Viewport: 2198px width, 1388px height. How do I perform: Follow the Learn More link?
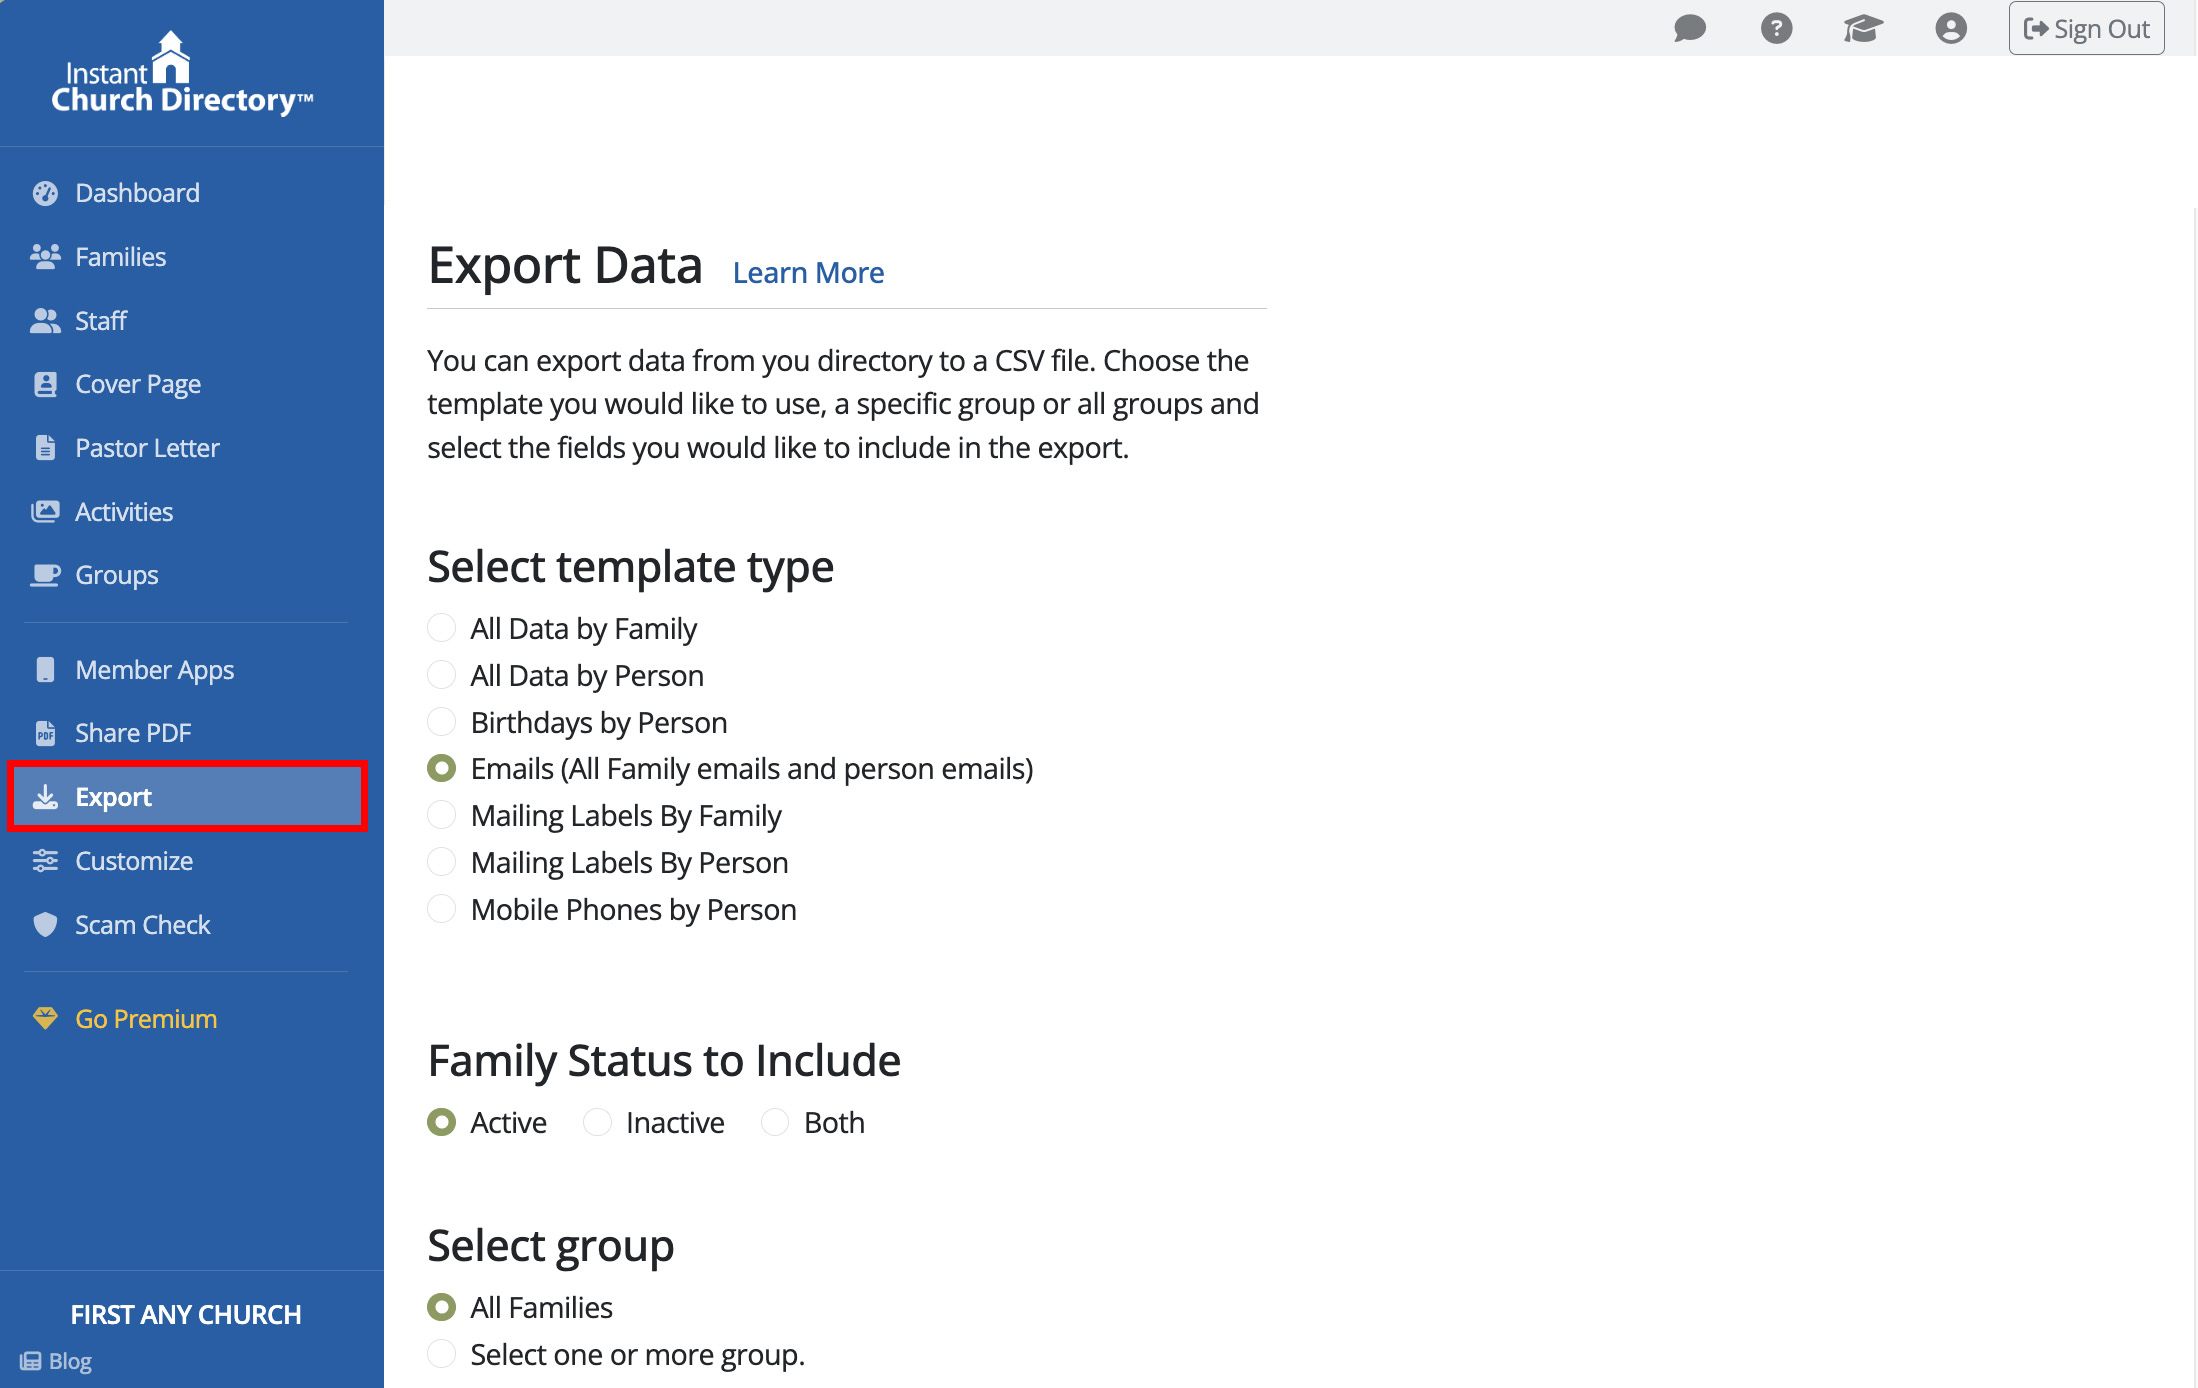[808, 273]
